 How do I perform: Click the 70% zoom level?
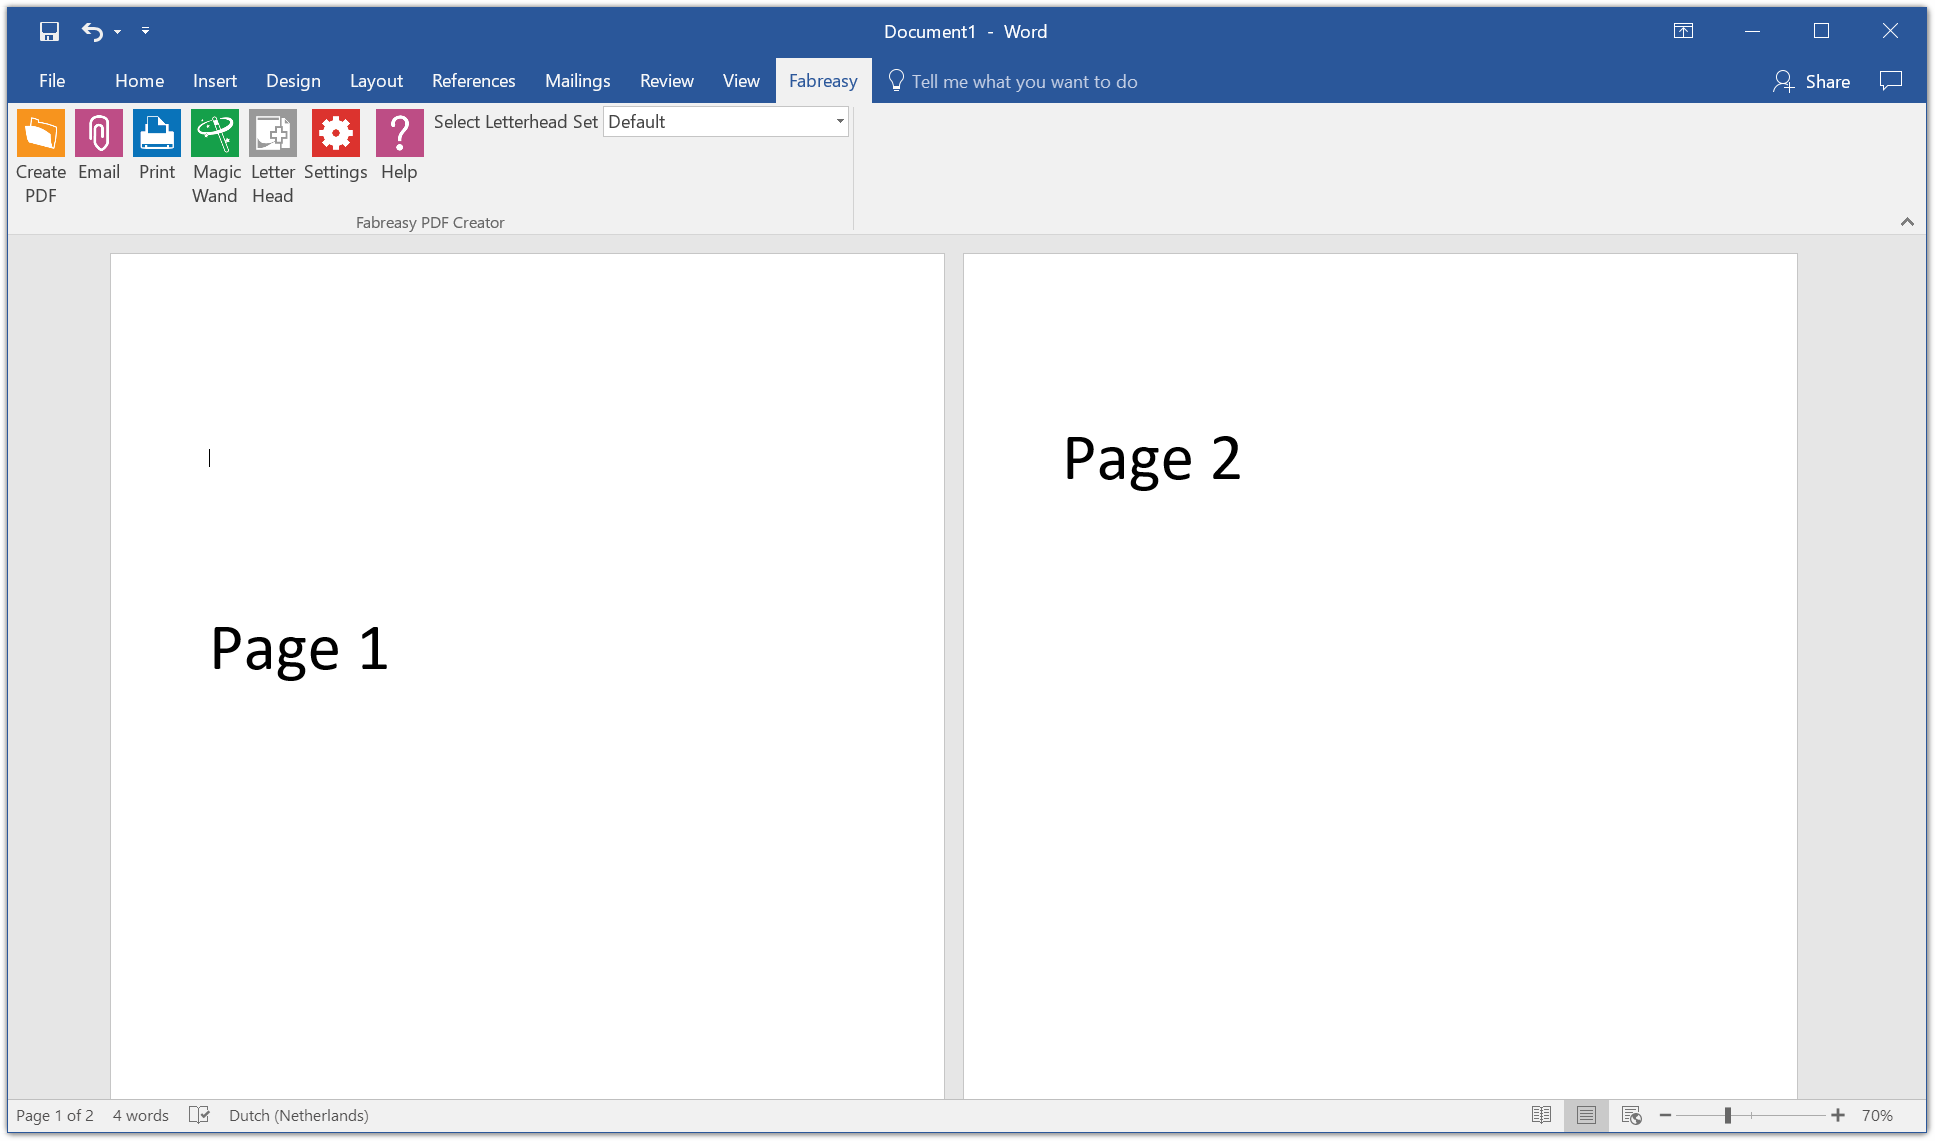(1877, 1116)
